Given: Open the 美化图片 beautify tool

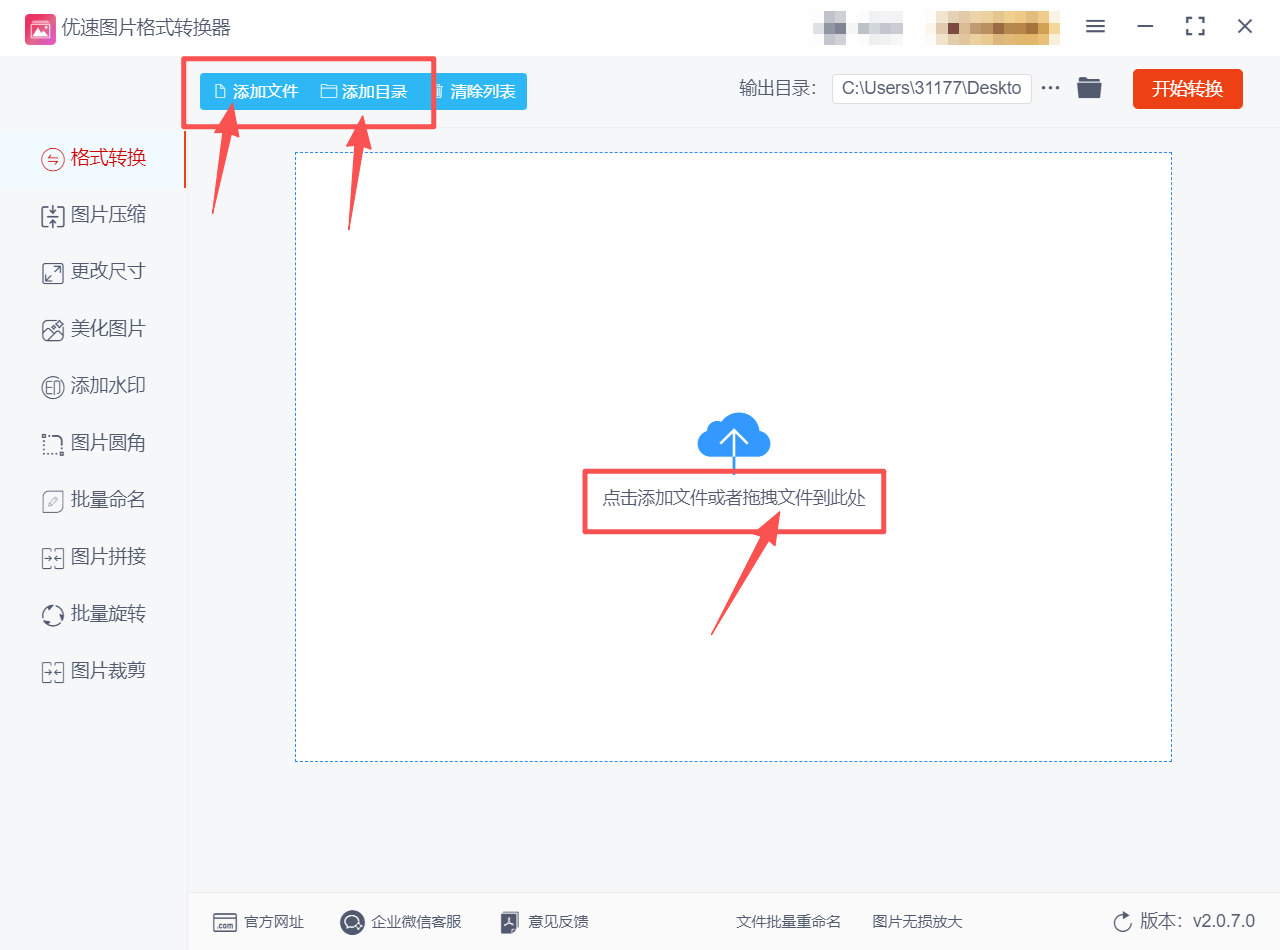Looking at the screenshot, I should click(x=95, y=328).
